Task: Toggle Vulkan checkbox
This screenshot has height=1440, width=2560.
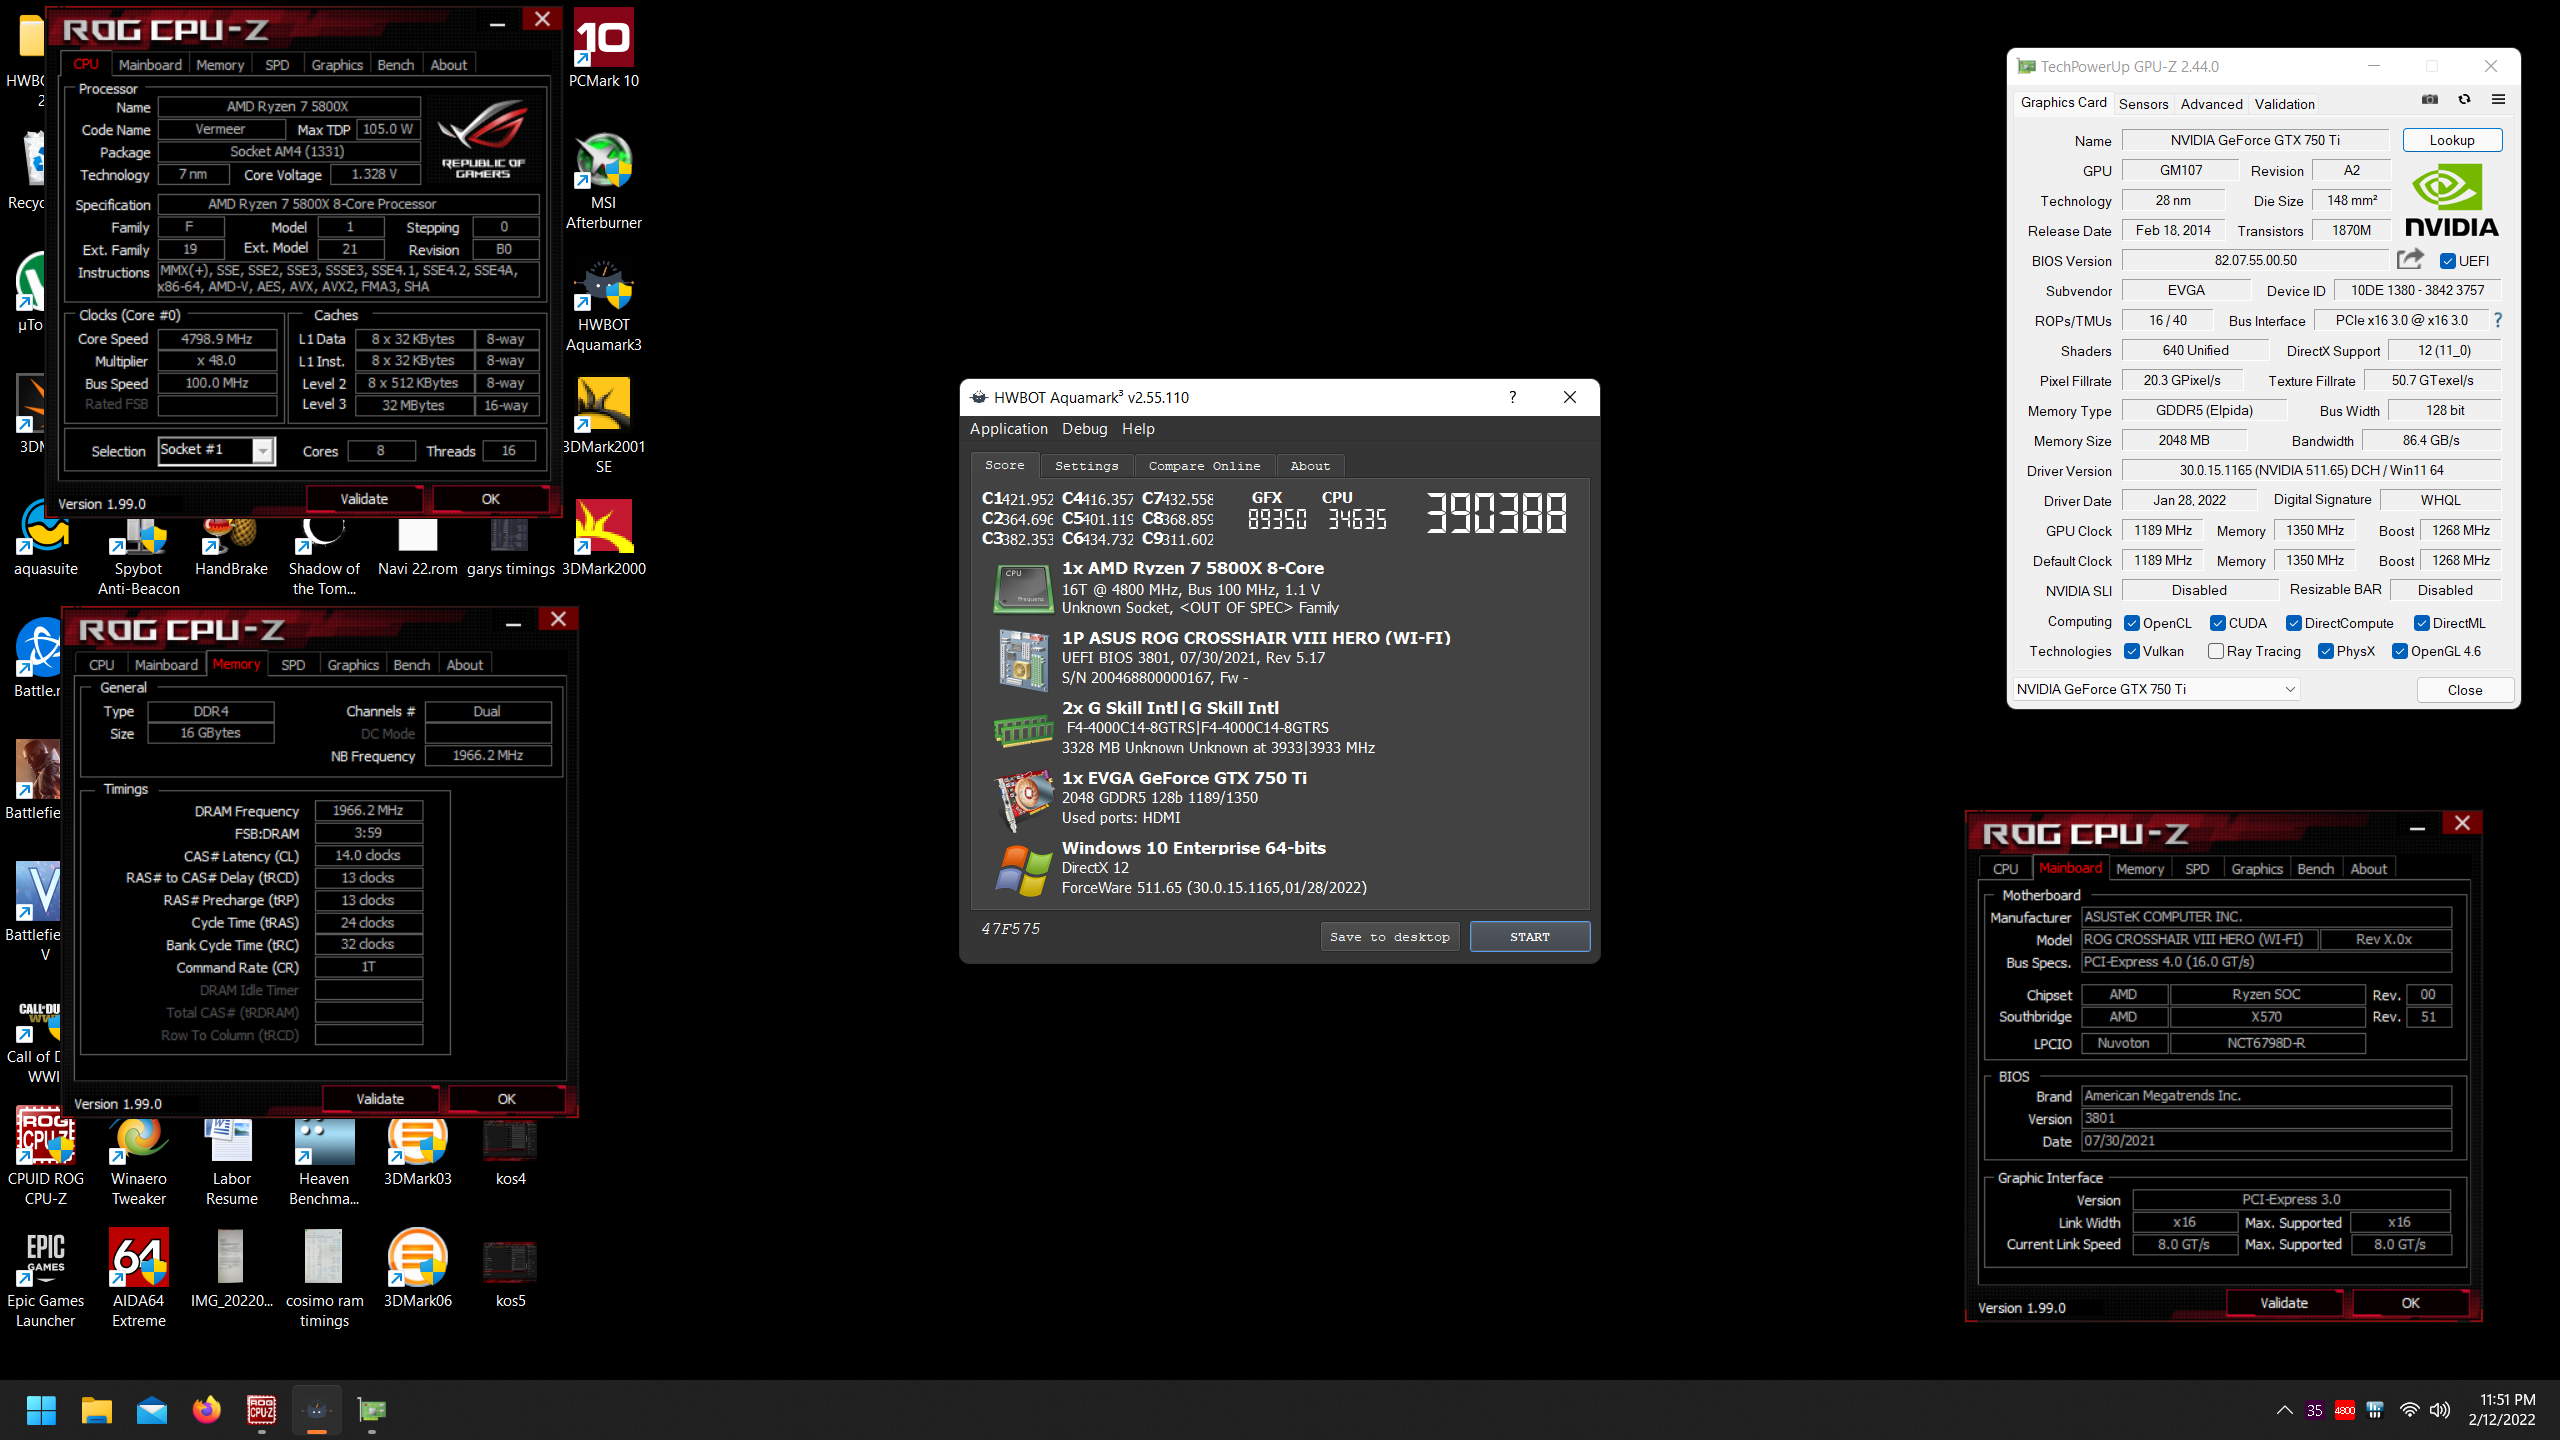Action: coord(2132,651)
